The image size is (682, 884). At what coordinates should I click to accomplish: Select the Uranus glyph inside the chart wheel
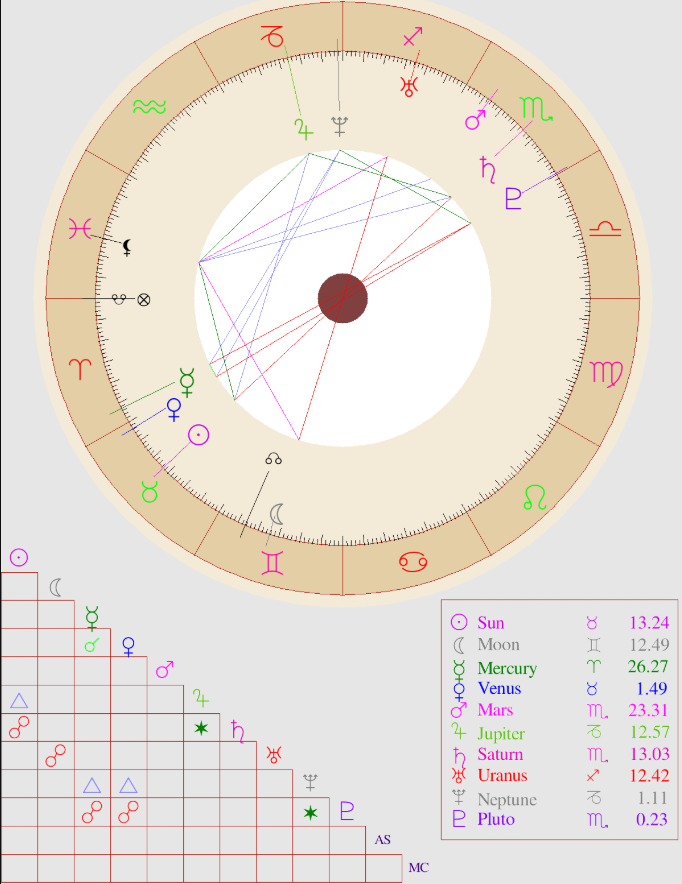click(x=409, y=86)
